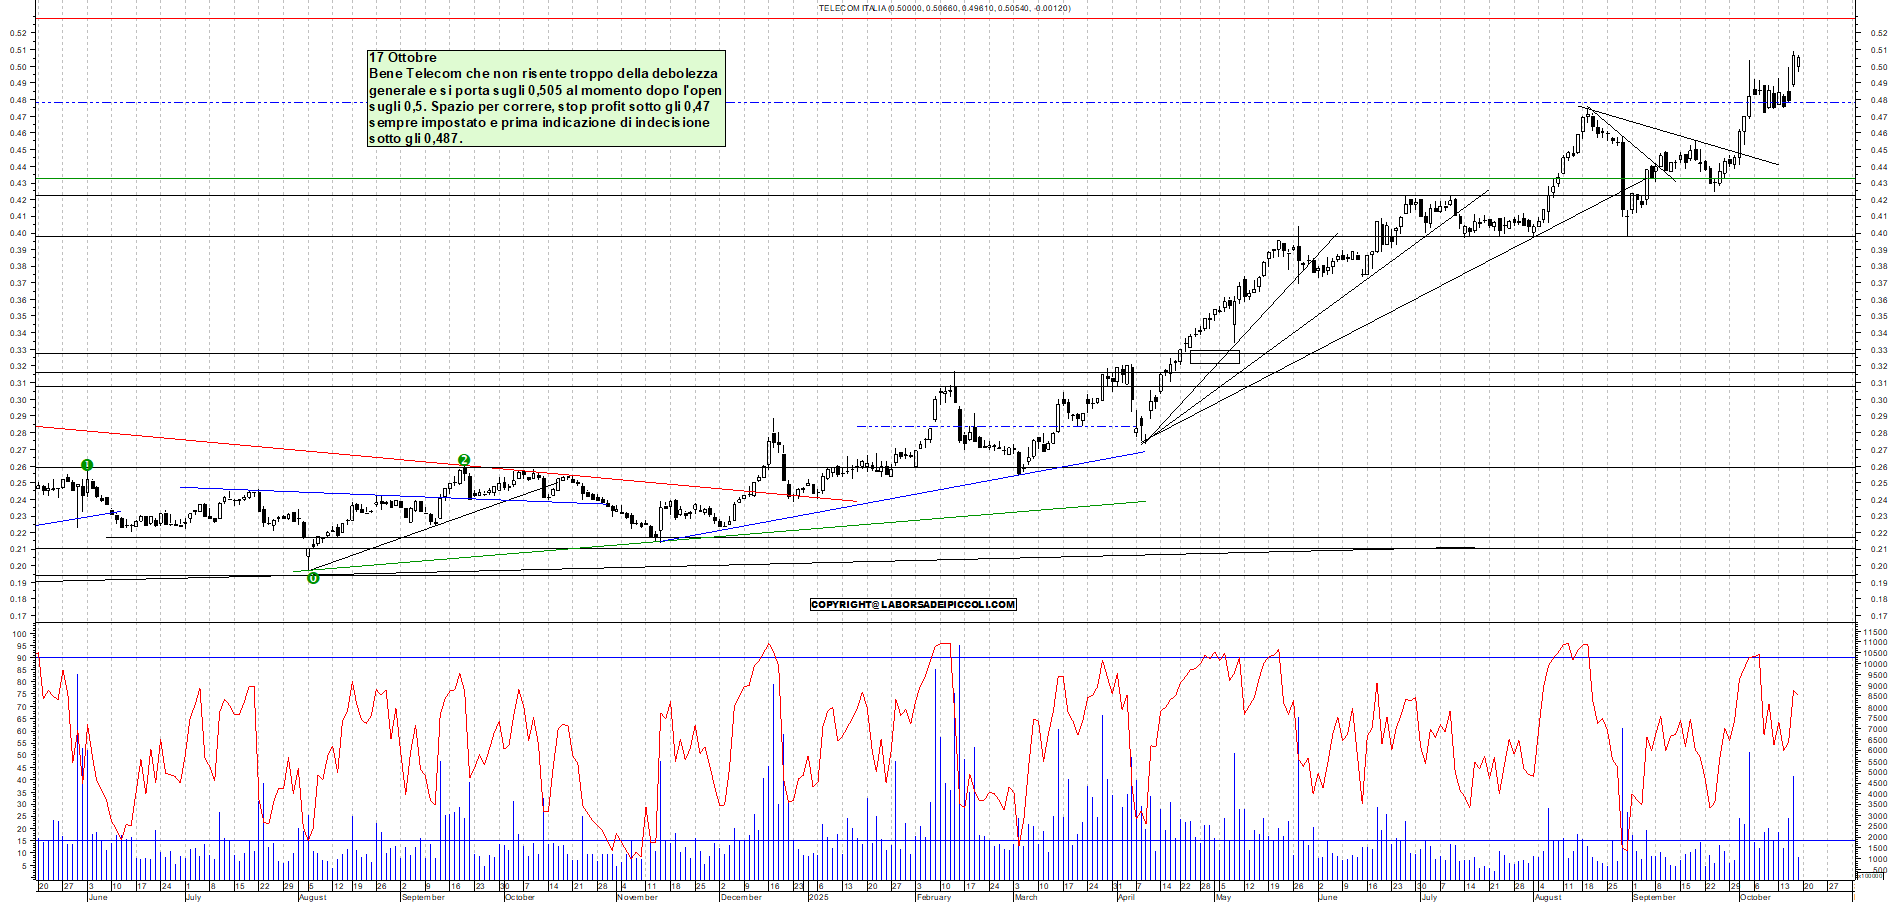Select the April label on time axis
Screen dimensions: 1890x902
point(1126,897)
